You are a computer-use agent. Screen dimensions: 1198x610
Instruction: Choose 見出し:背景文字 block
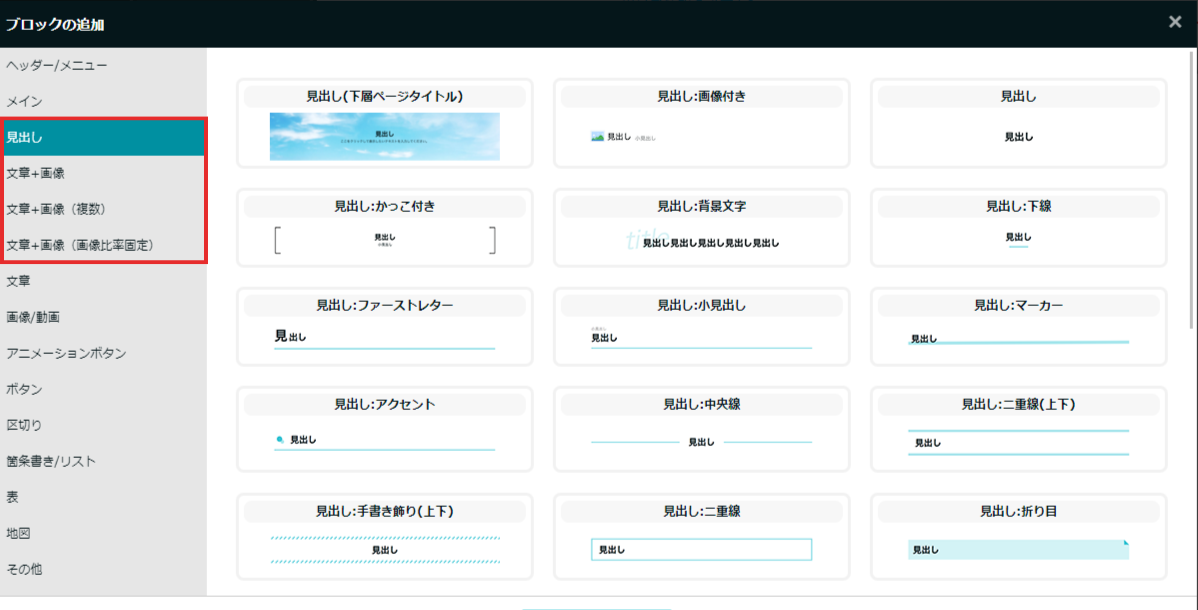click(701, 228)
